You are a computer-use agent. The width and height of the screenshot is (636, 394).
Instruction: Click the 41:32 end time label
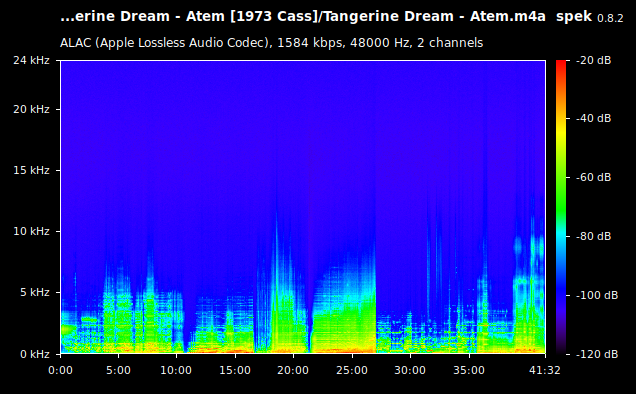point(545,370)
